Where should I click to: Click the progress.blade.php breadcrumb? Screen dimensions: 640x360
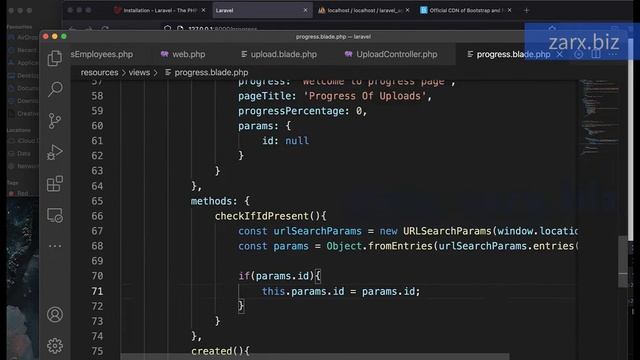pyautogui.click(x=207, y=72)
